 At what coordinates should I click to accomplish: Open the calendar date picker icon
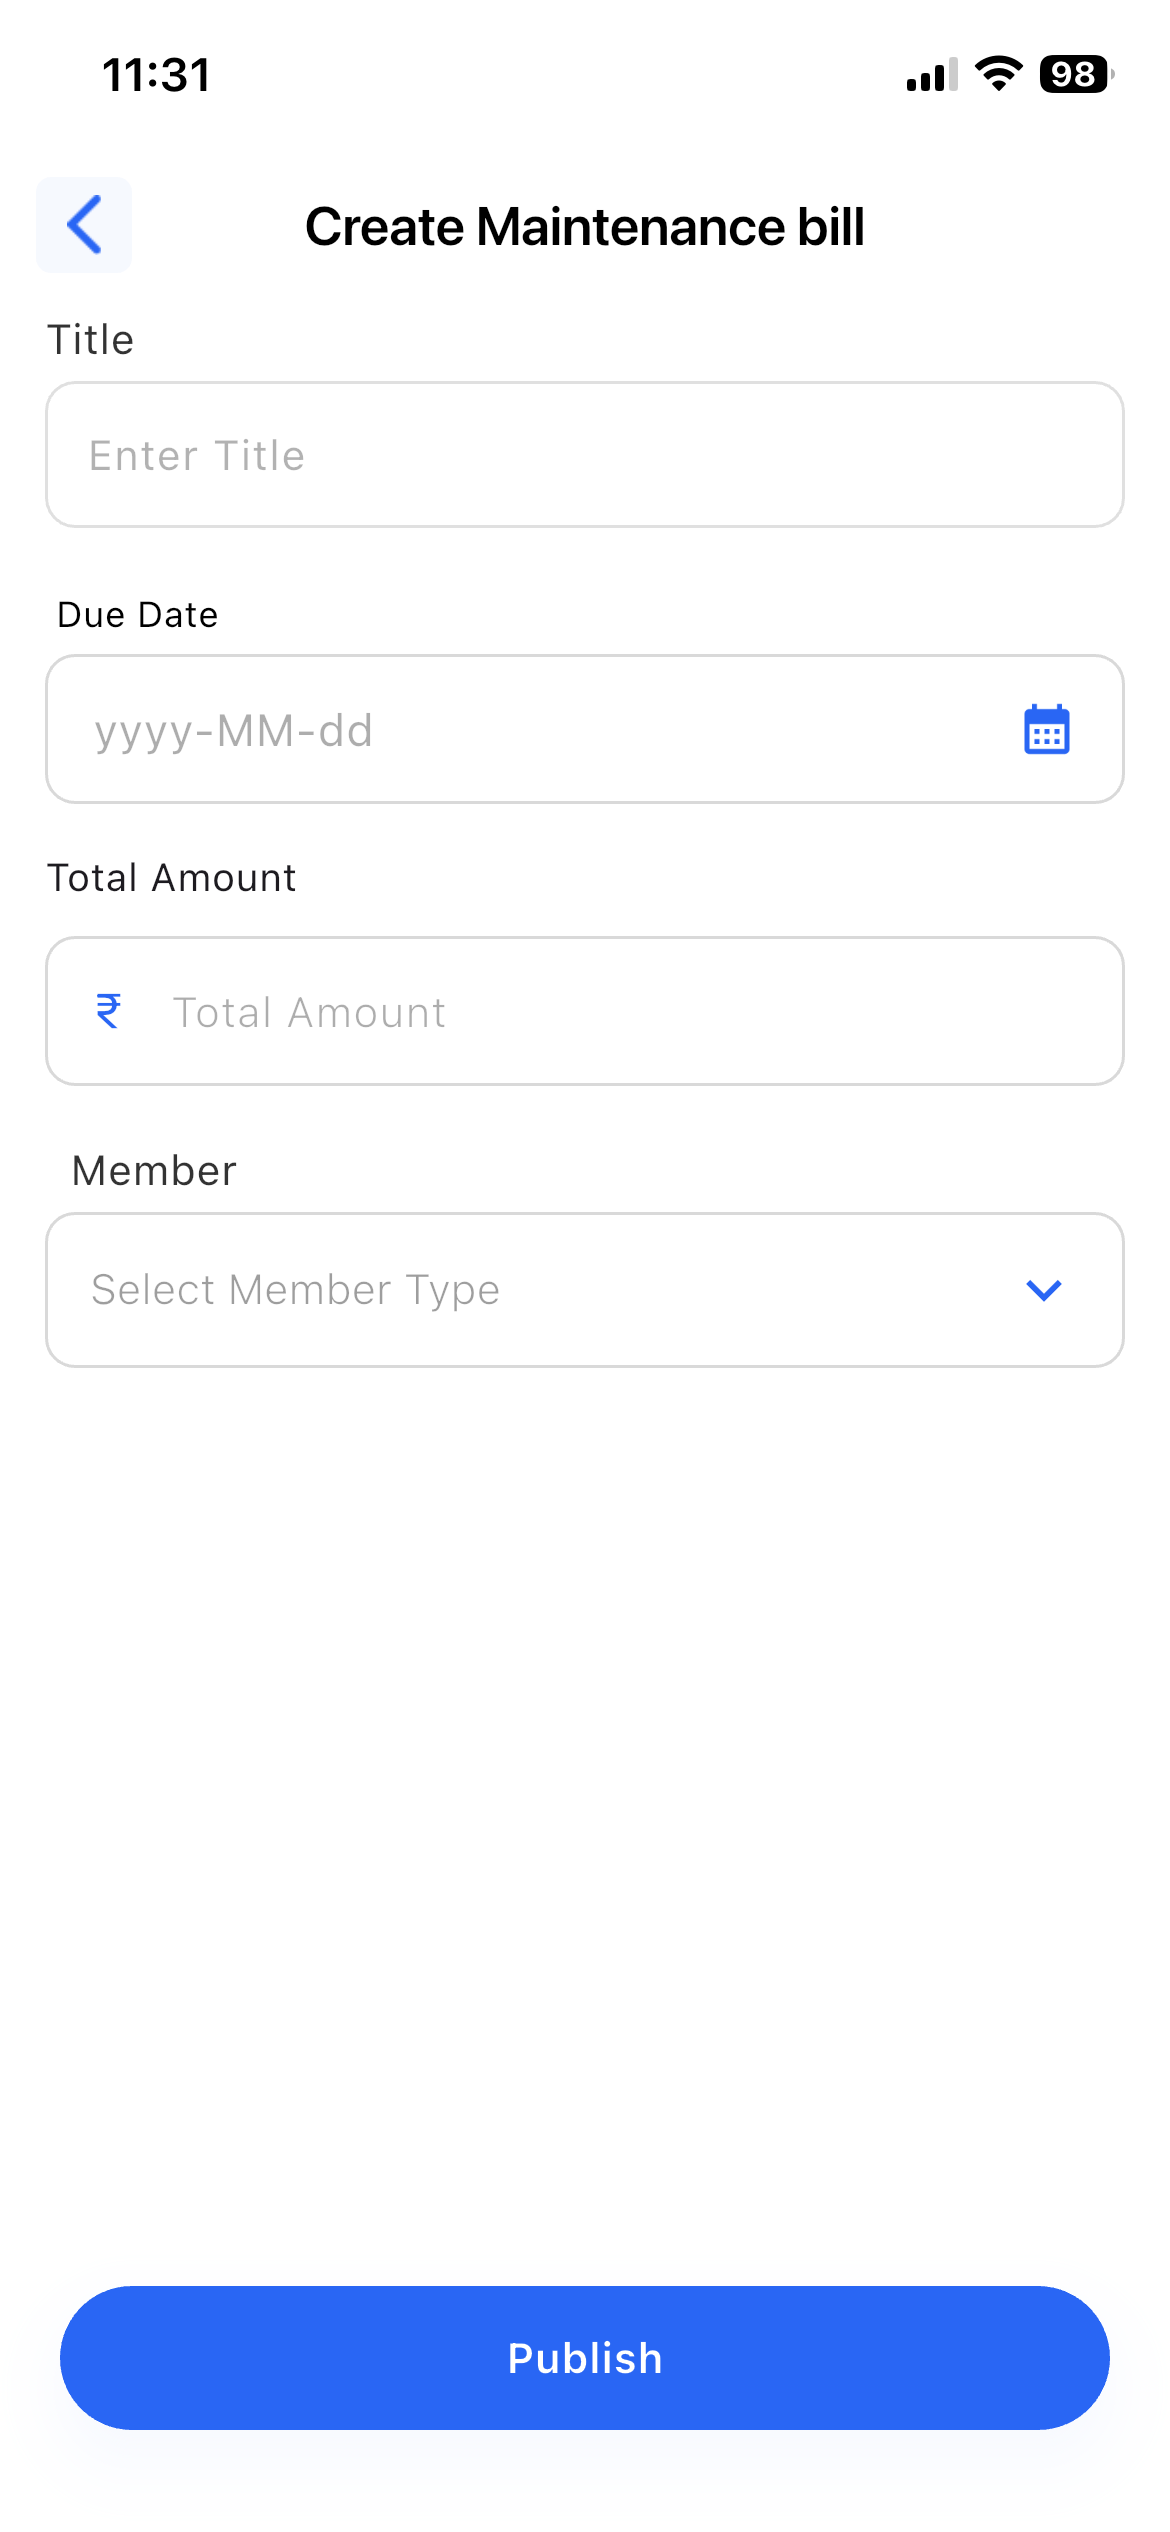1046,730
